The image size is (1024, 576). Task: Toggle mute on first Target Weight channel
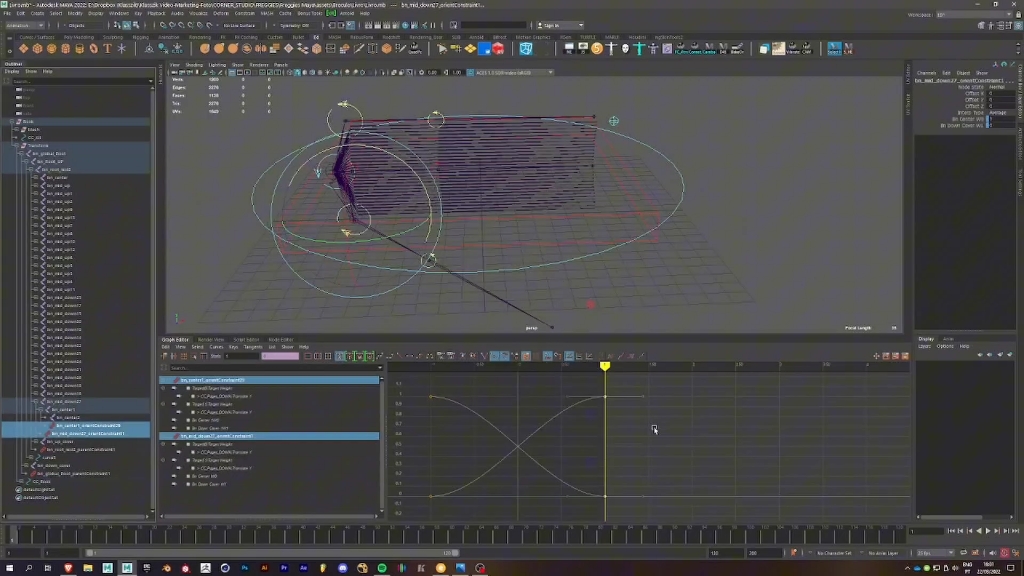coord(174,388)
